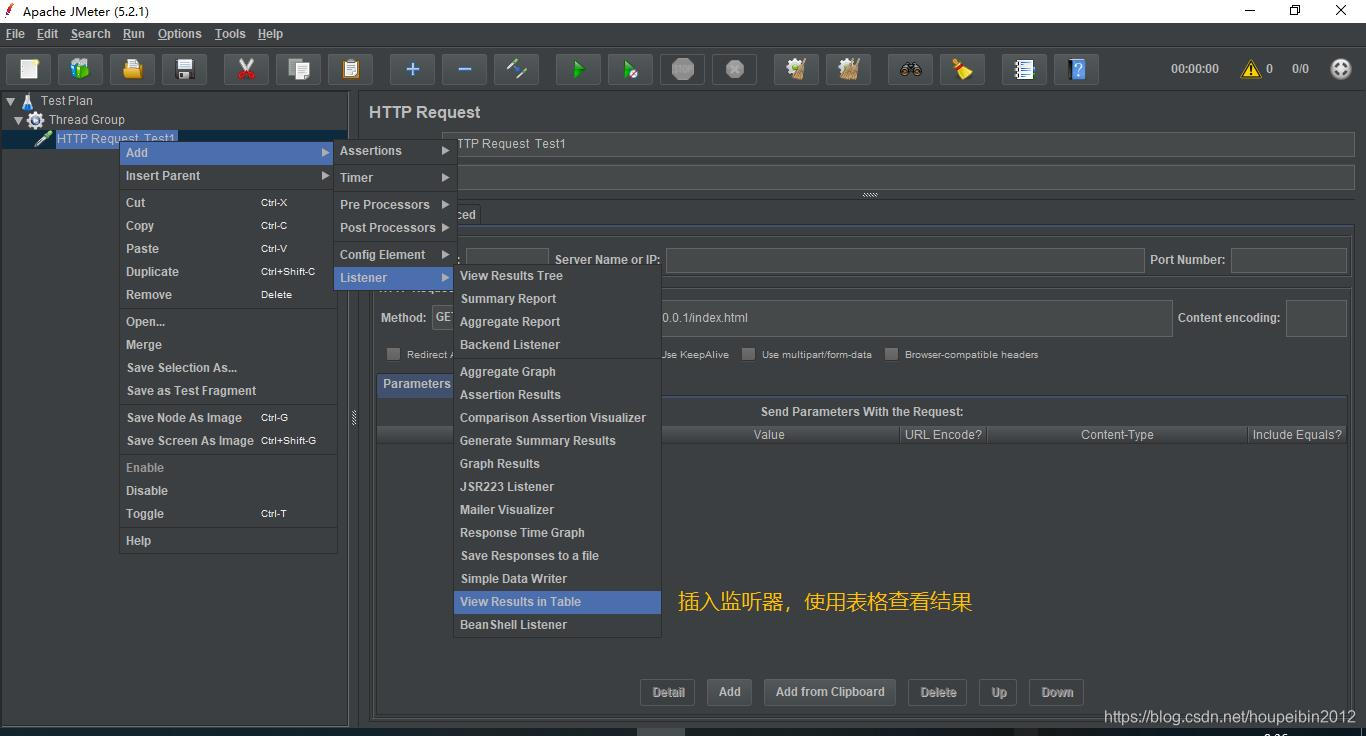1366x736 pixels.
Task: Toggle the Browser-compatible headers checkbox
Action: [x=891, y=354]
